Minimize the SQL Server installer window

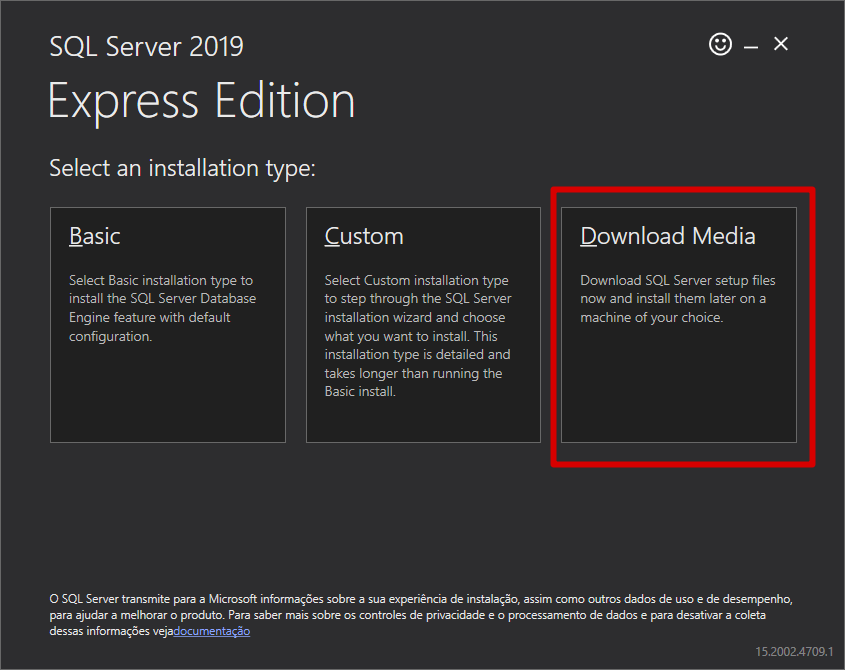pos(751,47)
